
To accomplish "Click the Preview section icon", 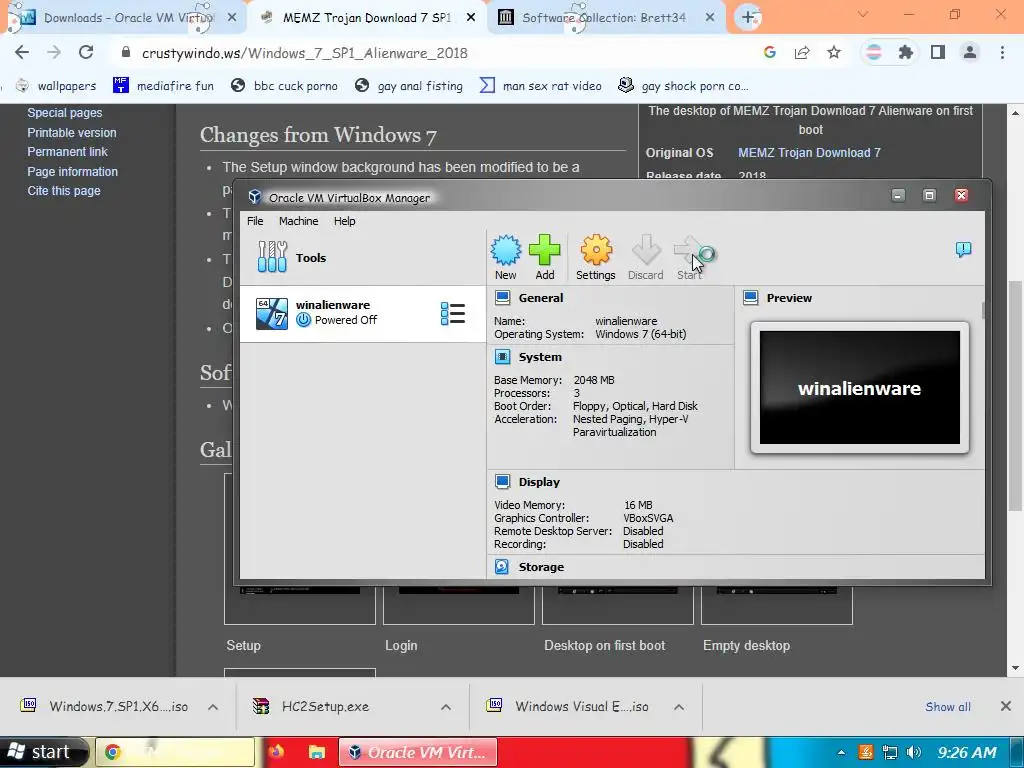I will tap(751, 298).
